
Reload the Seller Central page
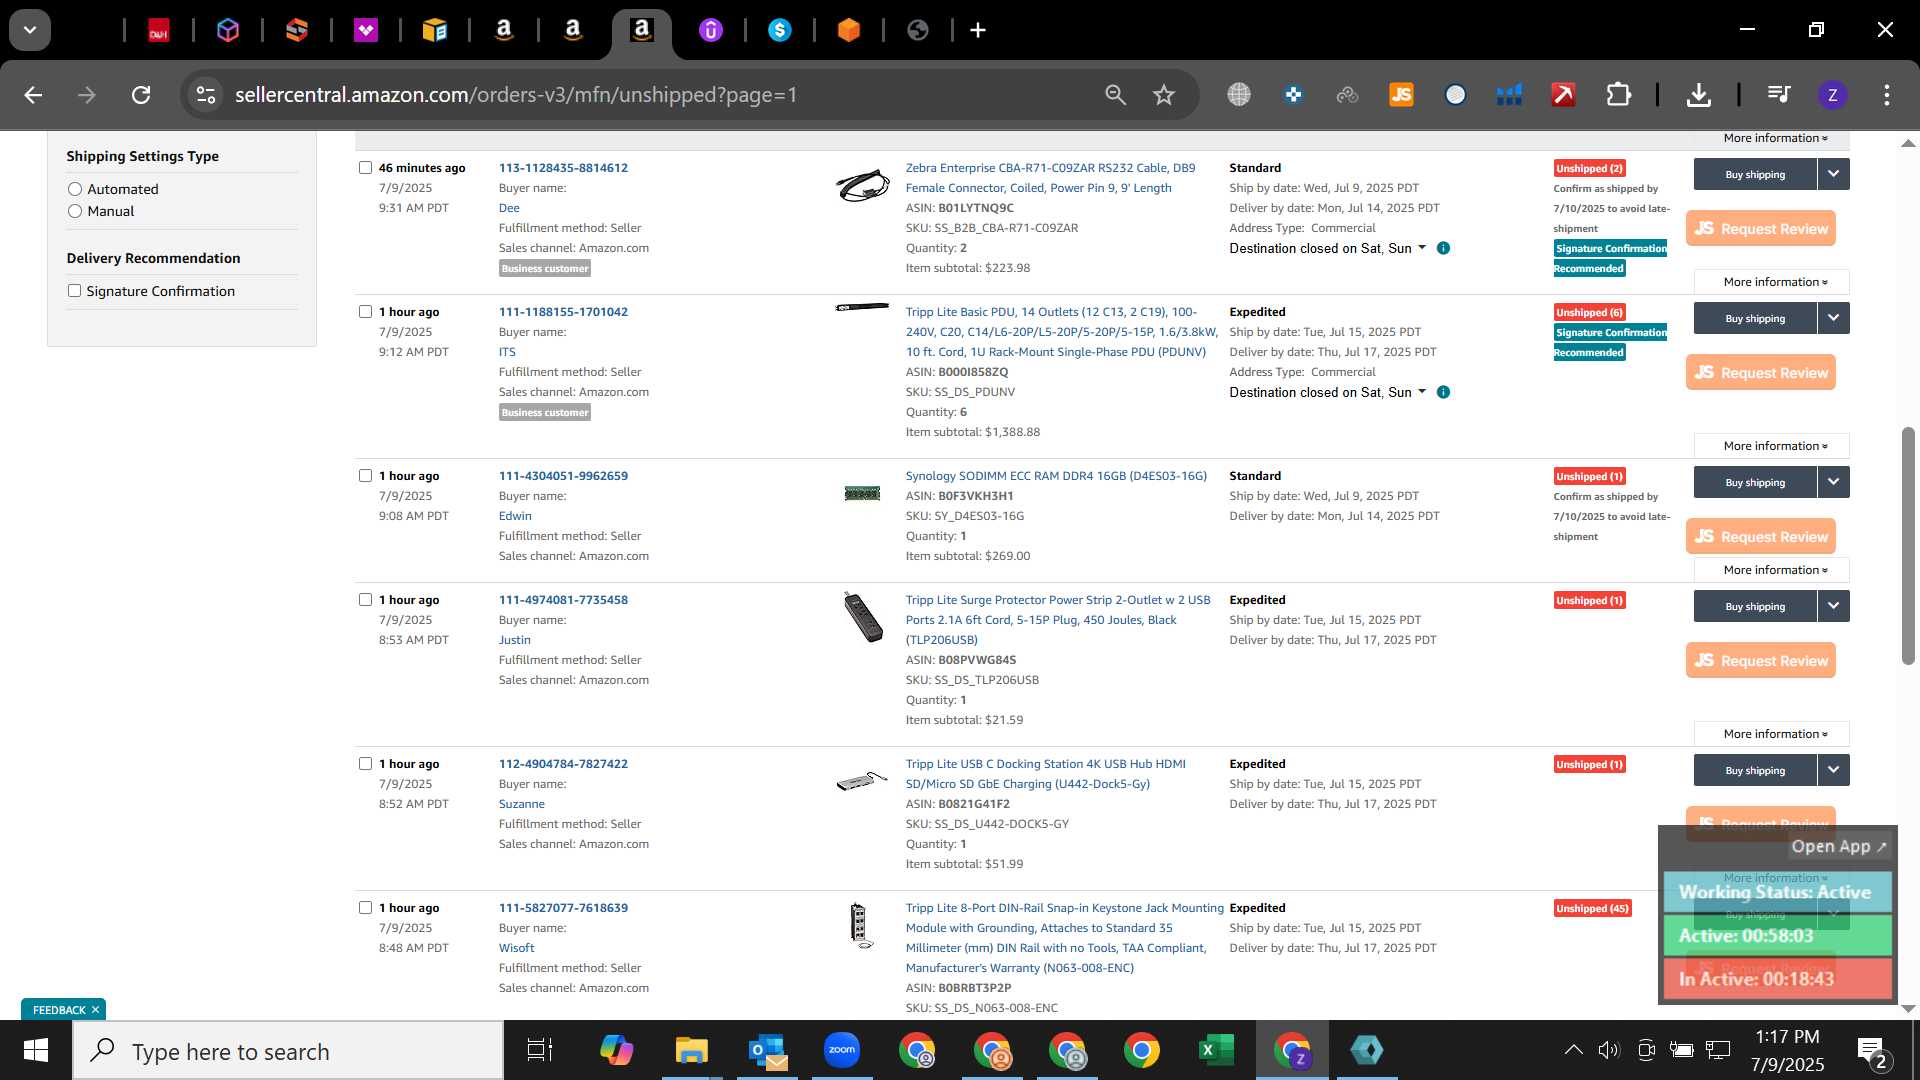(141, 95)
